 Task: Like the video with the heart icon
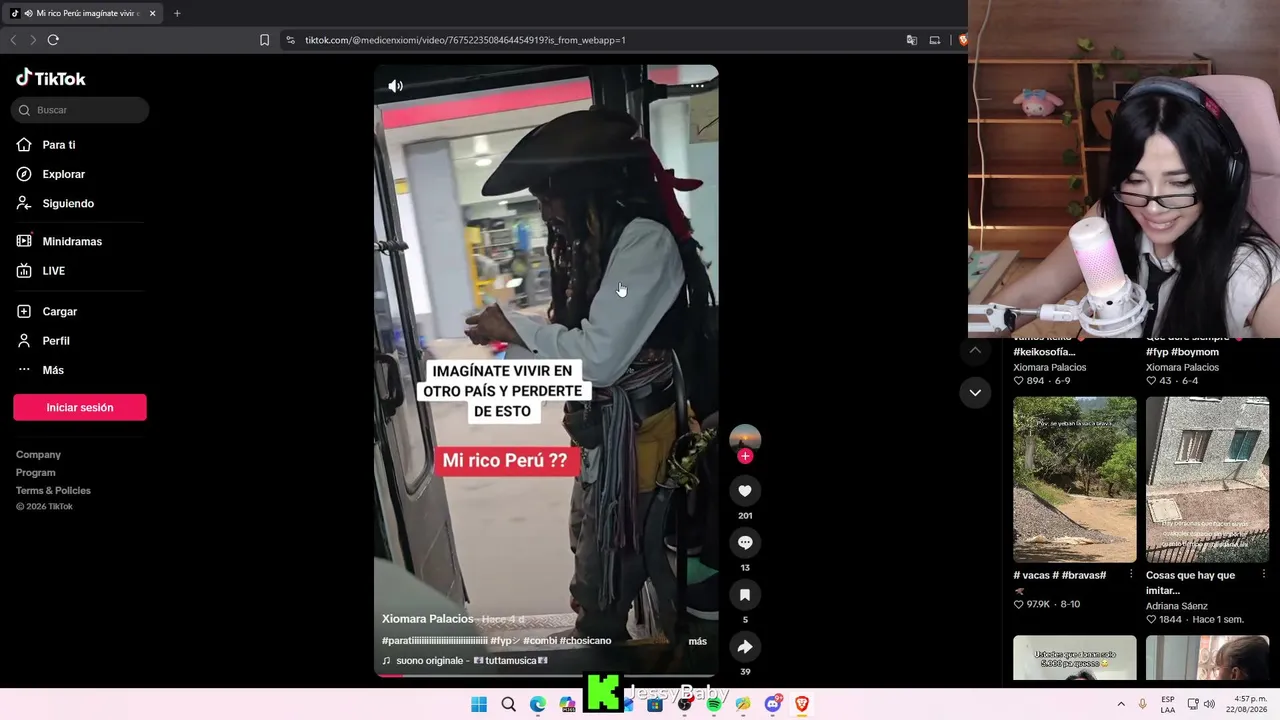[x=745, y=491]
